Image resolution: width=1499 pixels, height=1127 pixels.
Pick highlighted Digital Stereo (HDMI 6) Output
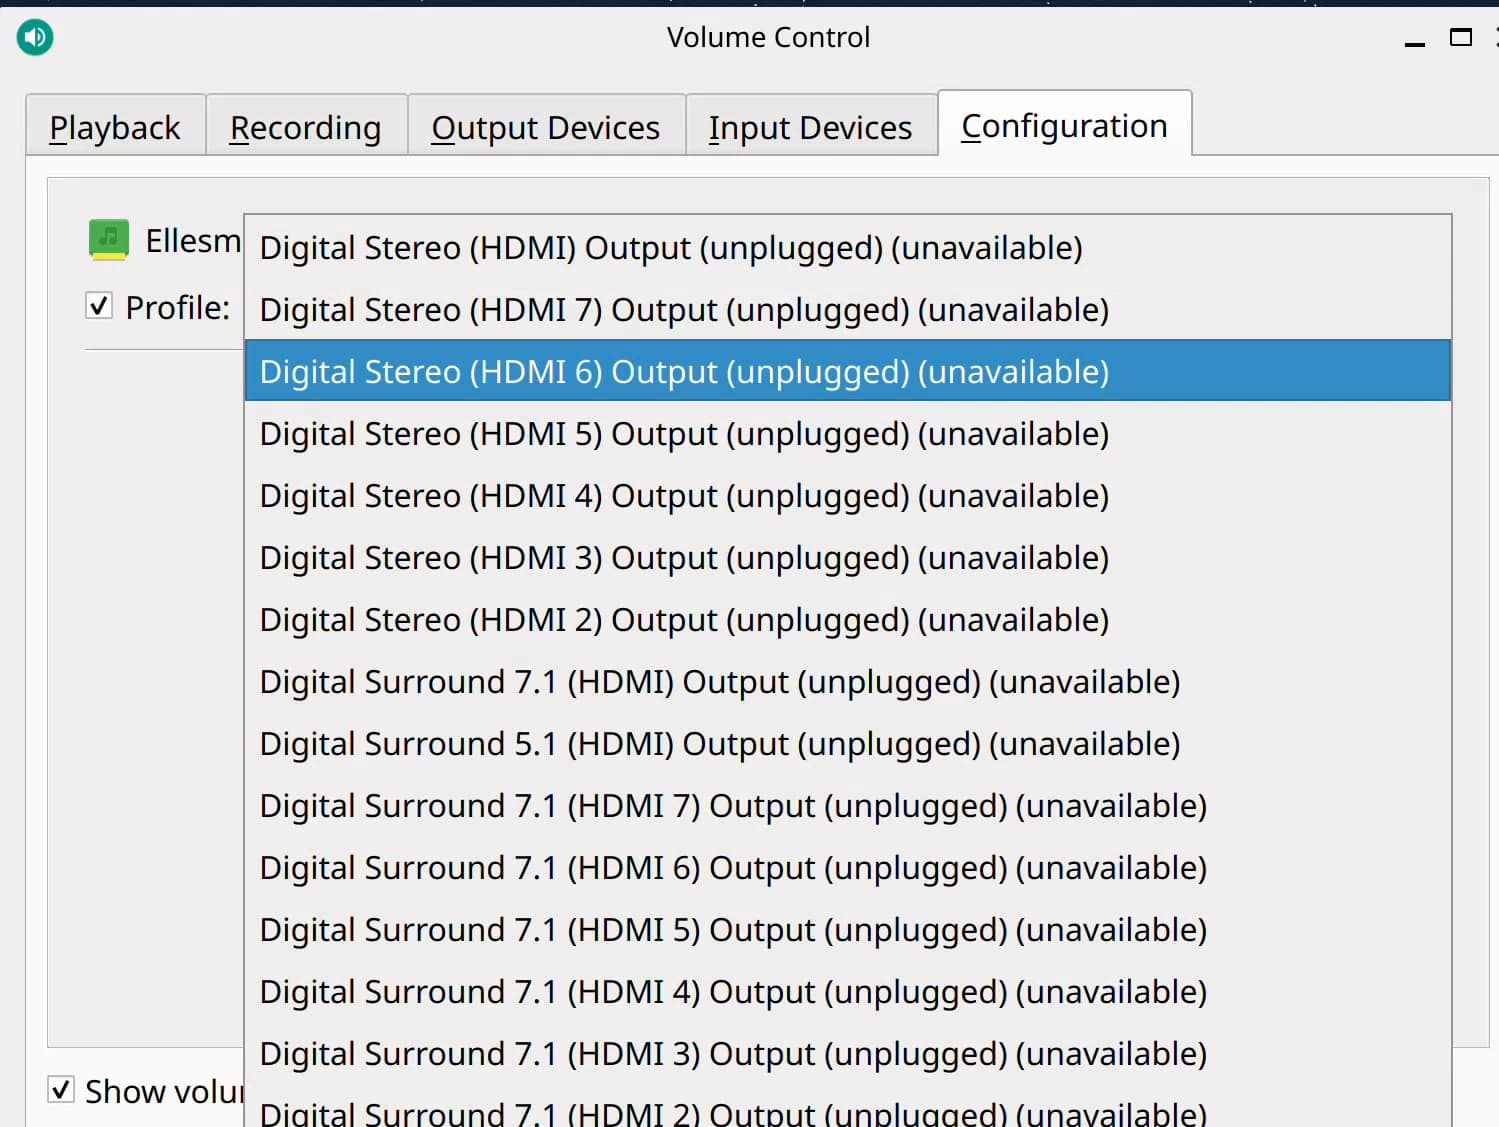point(684,372)
